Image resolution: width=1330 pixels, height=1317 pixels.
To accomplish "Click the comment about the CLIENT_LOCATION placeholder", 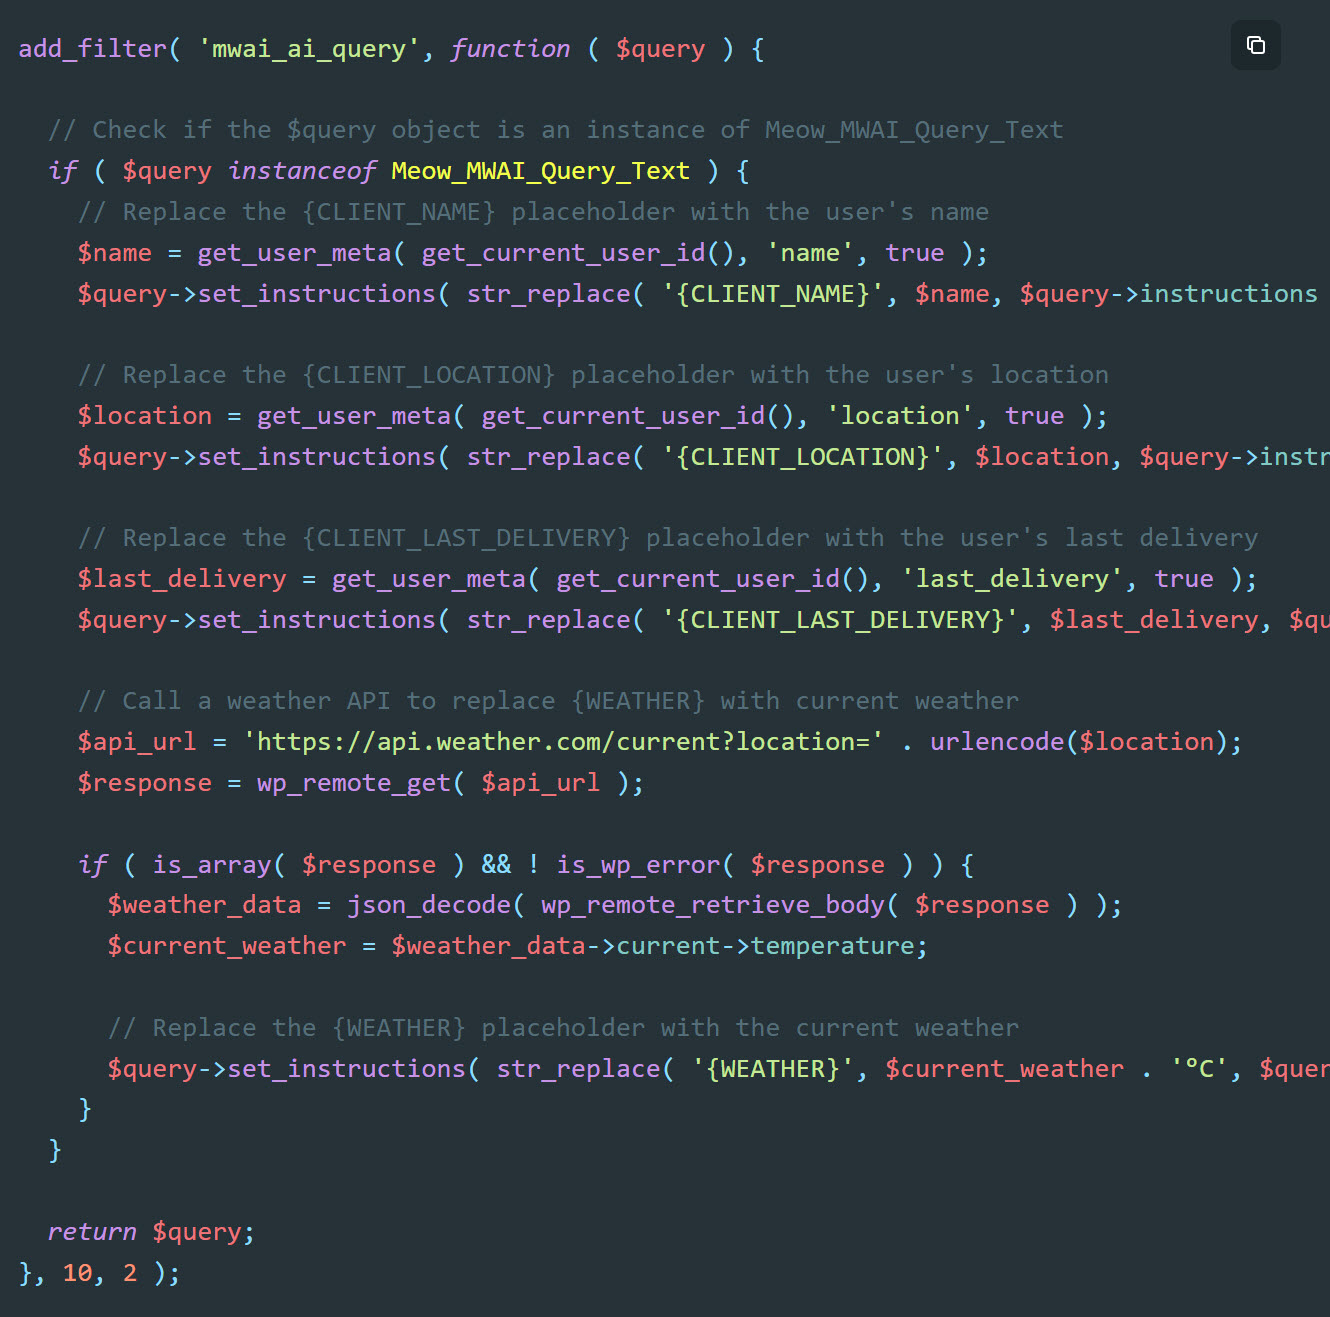I will pyautogui.click(x=593, y=375).
